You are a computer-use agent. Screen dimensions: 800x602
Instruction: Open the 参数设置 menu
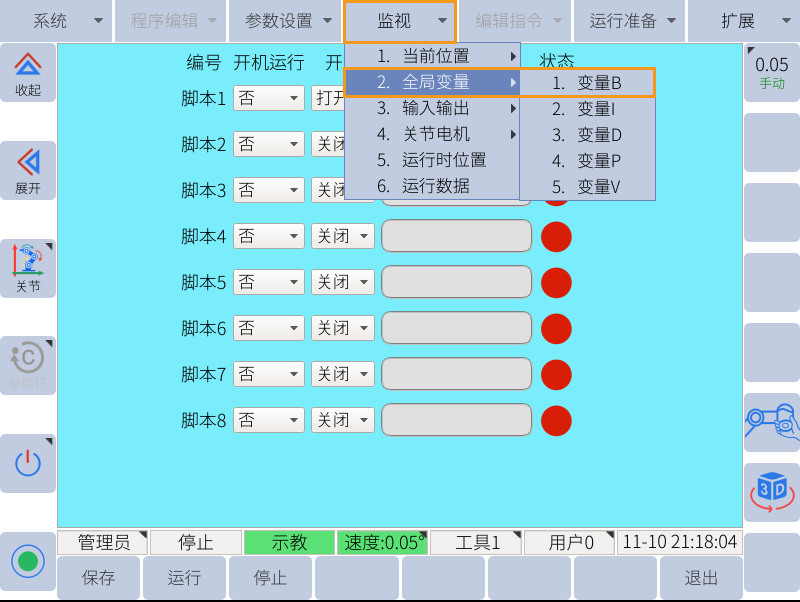[278, 20]
